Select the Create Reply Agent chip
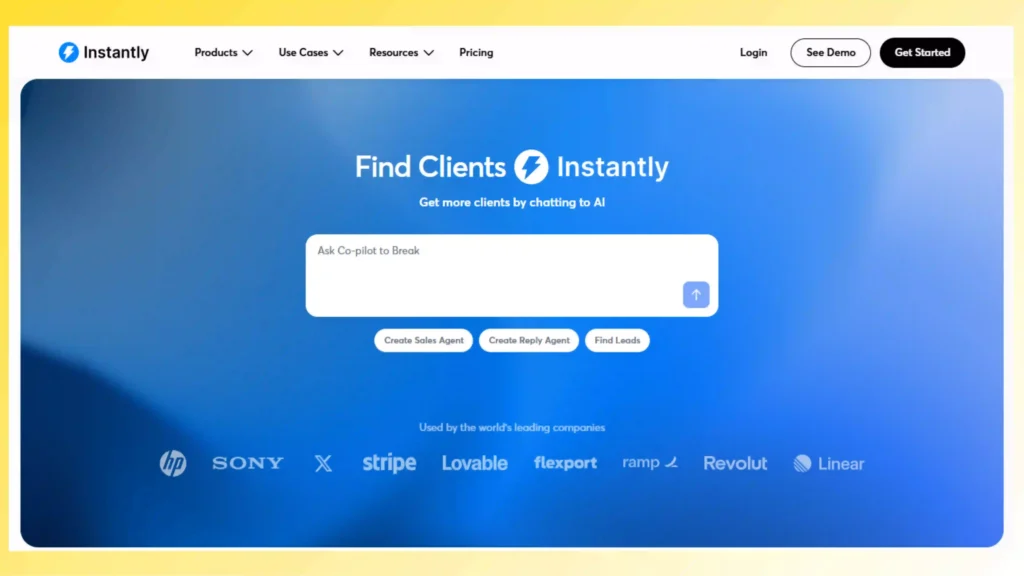Screen dimensions: 1024x576 (x=529, y=340)
